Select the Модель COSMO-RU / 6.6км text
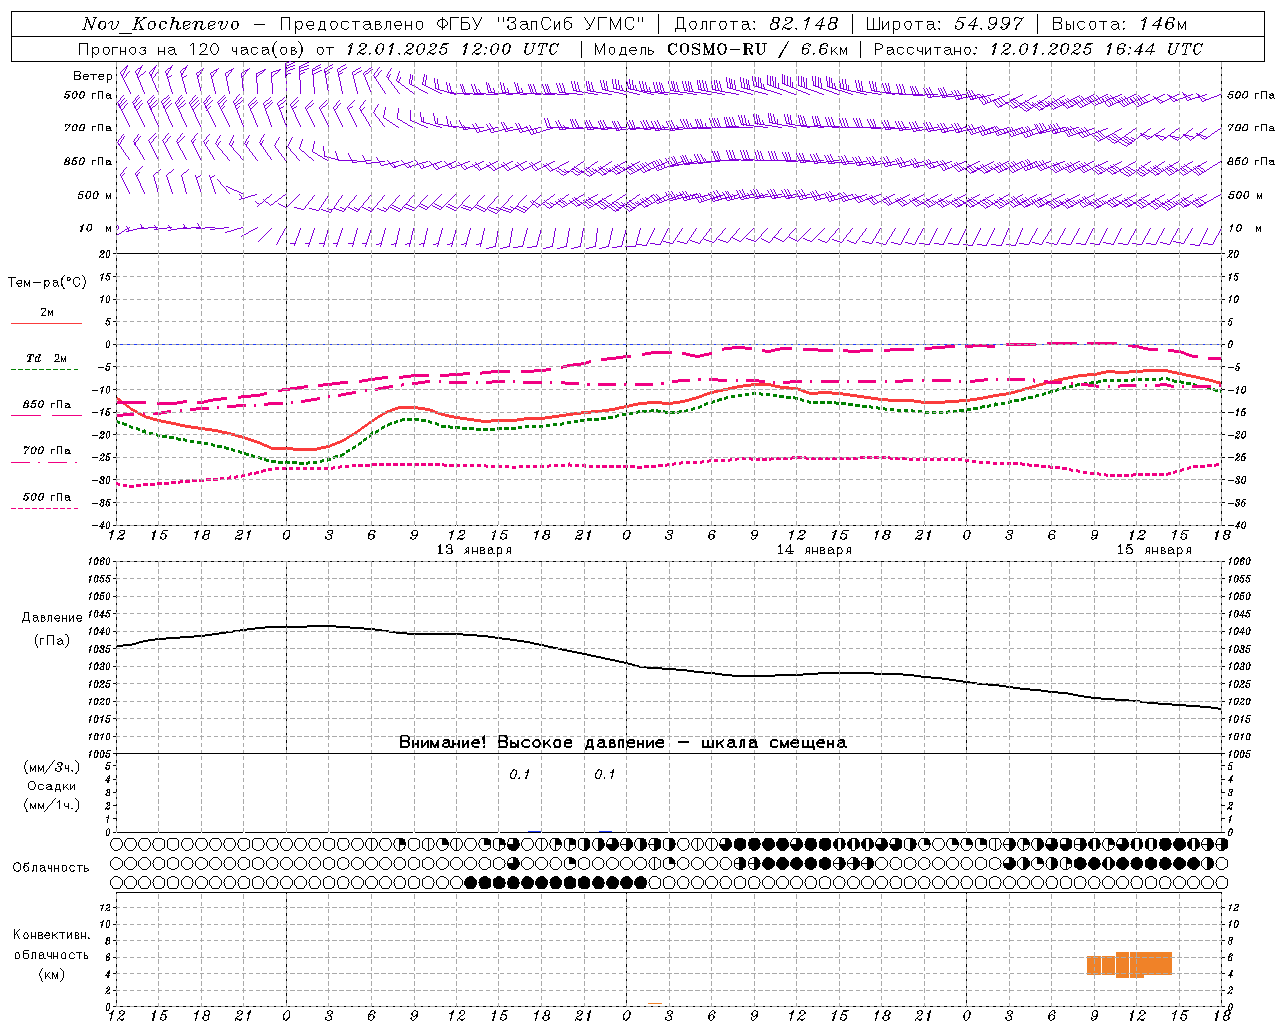The image size is (1280, 1024). click(721, 49)
